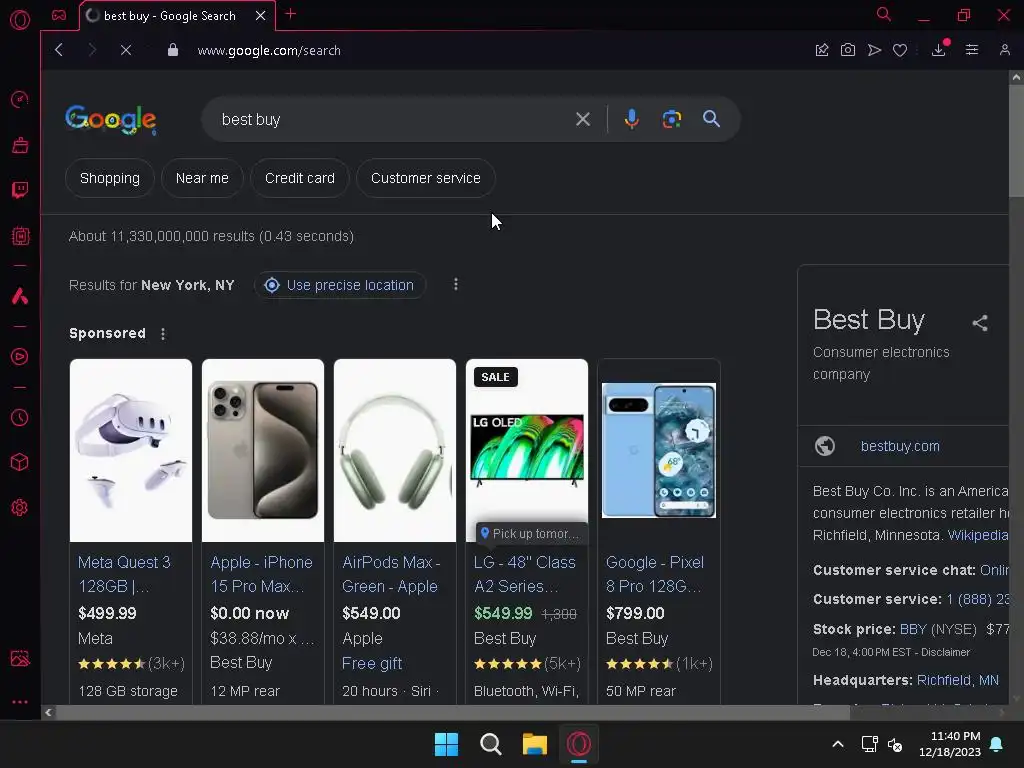1024x768 pixels.
Task: Take a snapshot with camera icon
Action: click(848, 50)
